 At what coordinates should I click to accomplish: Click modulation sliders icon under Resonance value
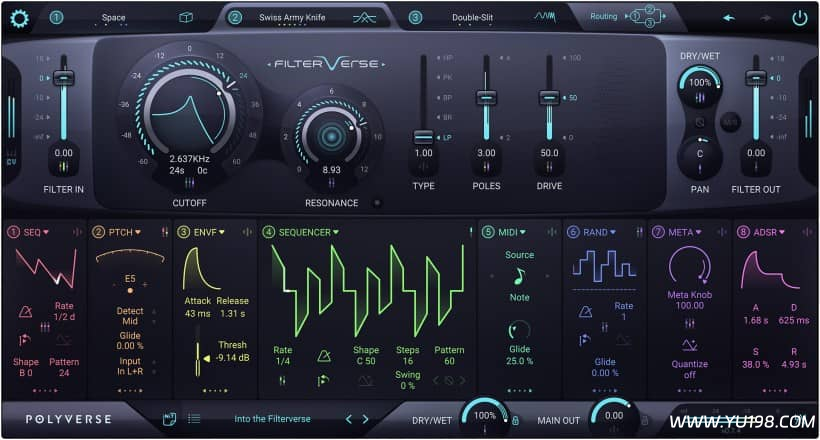click(332, 183)
